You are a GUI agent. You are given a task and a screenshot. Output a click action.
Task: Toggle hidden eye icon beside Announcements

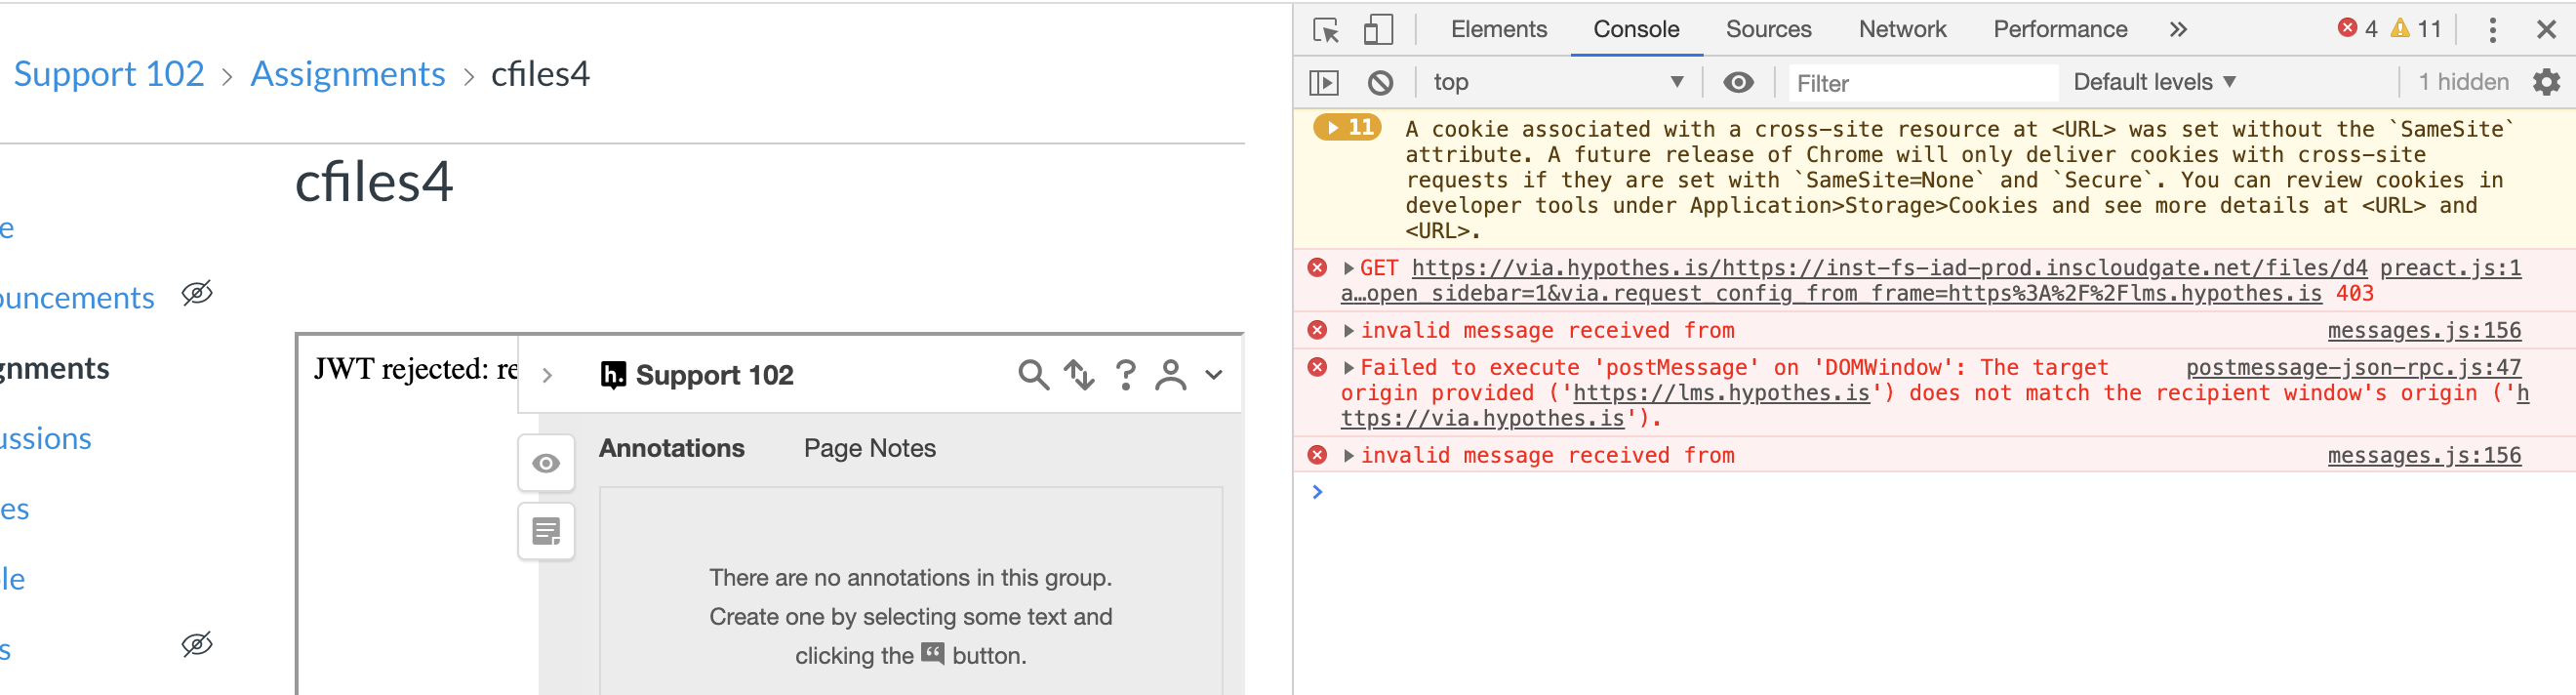point(197,294)
